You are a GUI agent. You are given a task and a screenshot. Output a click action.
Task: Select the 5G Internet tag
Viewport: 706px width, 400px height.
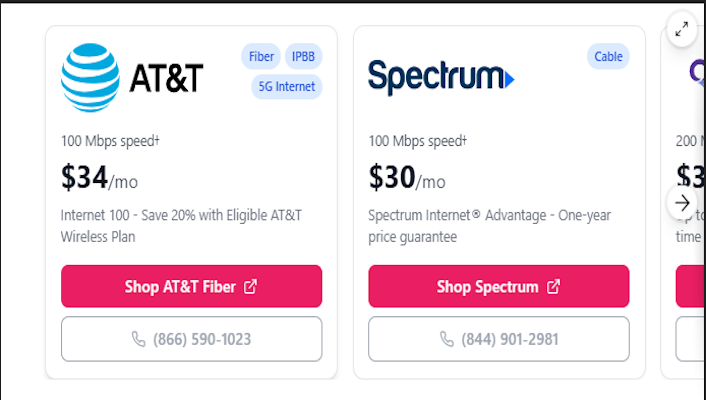(x=285, y=86)
